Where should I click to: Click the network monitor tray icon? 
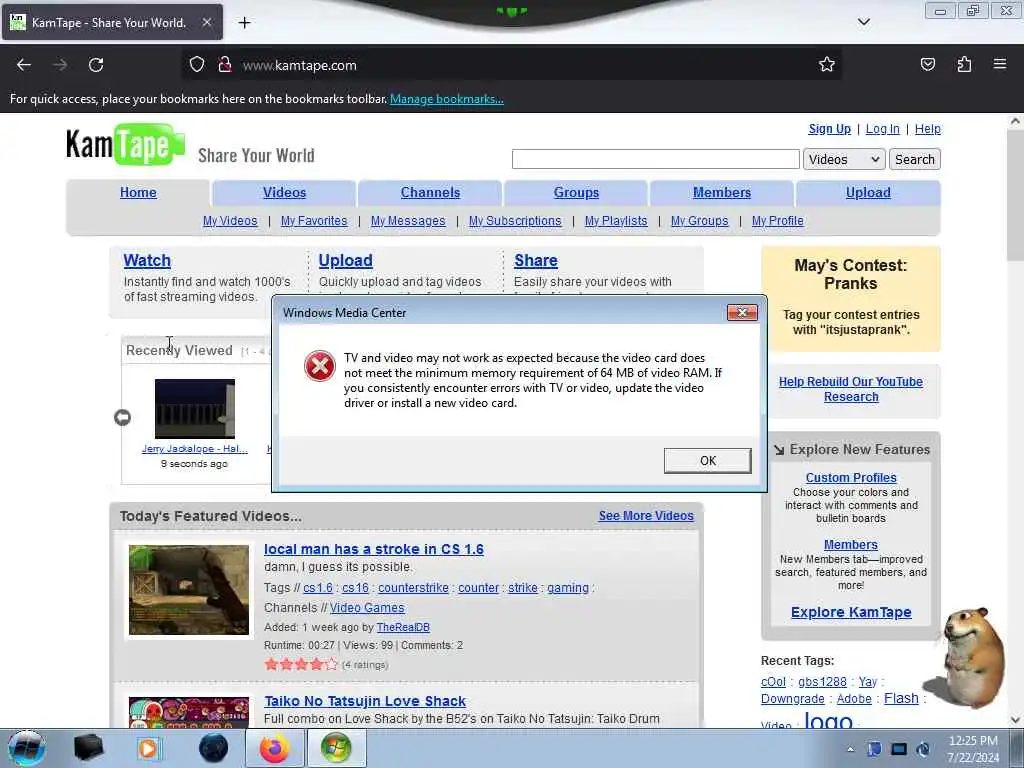[899, 749]
